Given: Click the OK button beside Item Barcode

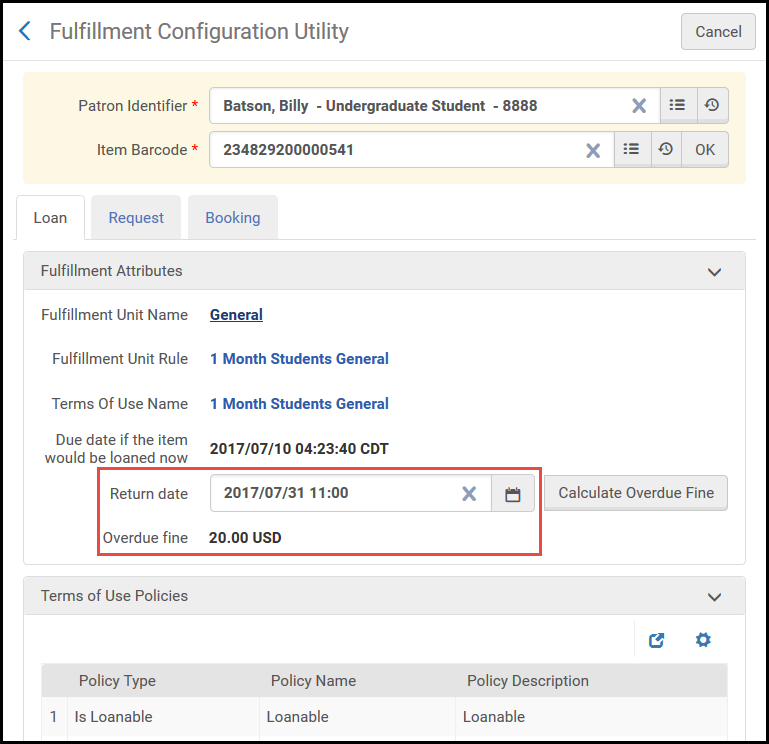Looking at the screenshot, I should point(705,149).
